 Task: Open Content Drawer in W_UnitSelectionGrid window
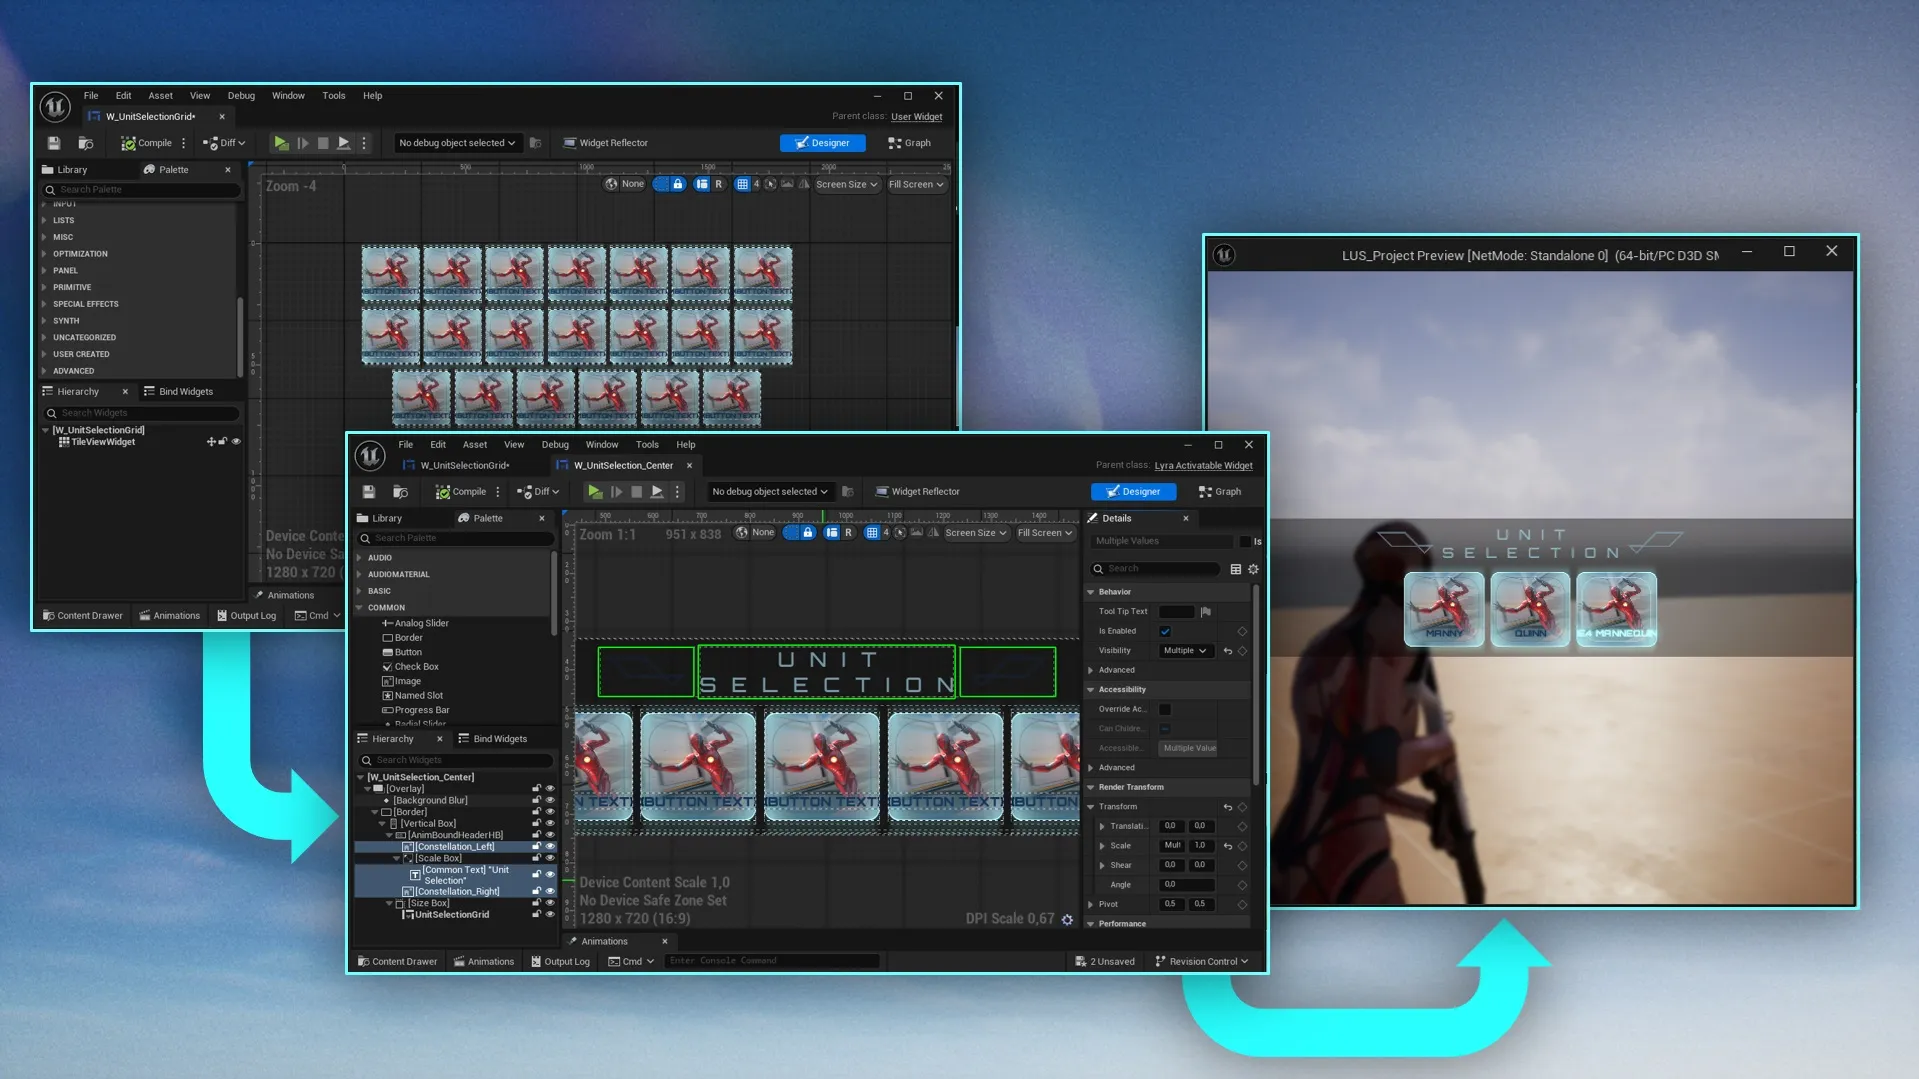(82, 616)
